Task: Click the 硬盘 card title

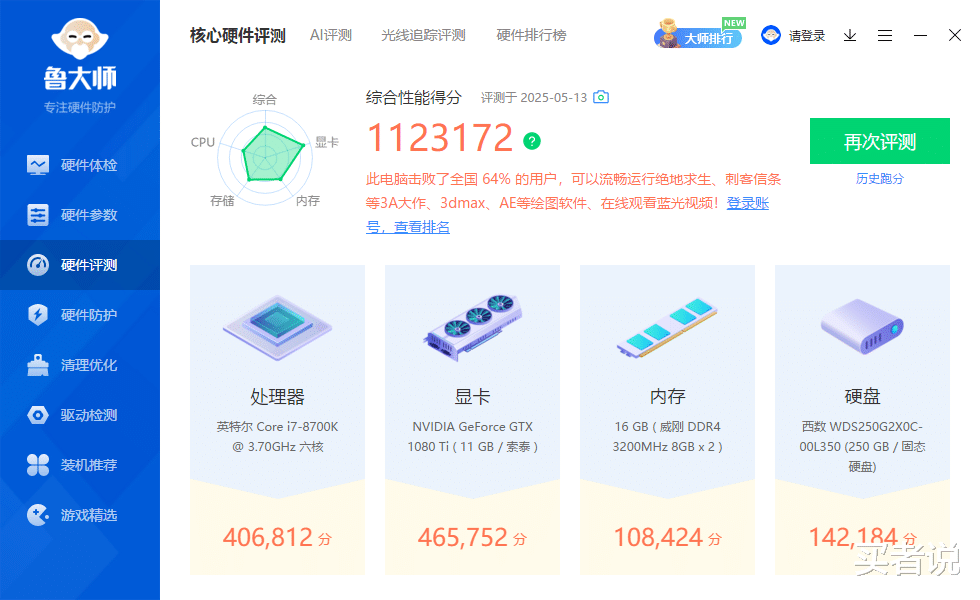Action: pyautogui.click(x=862, y=396)
